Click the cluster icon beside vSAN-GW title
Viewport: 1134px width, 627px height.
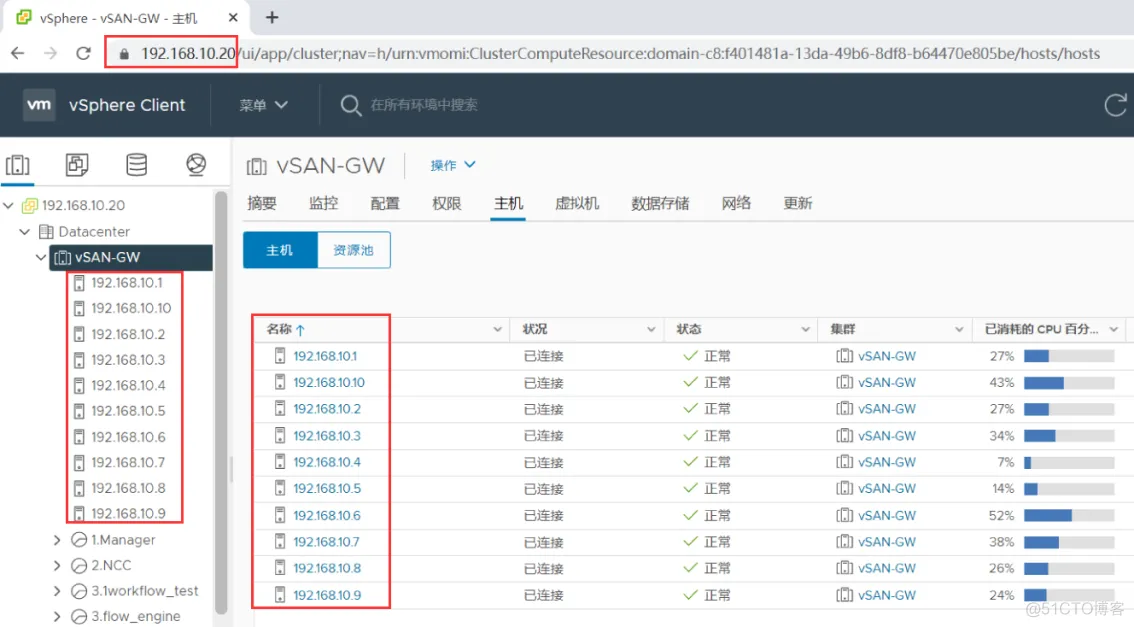257,166
